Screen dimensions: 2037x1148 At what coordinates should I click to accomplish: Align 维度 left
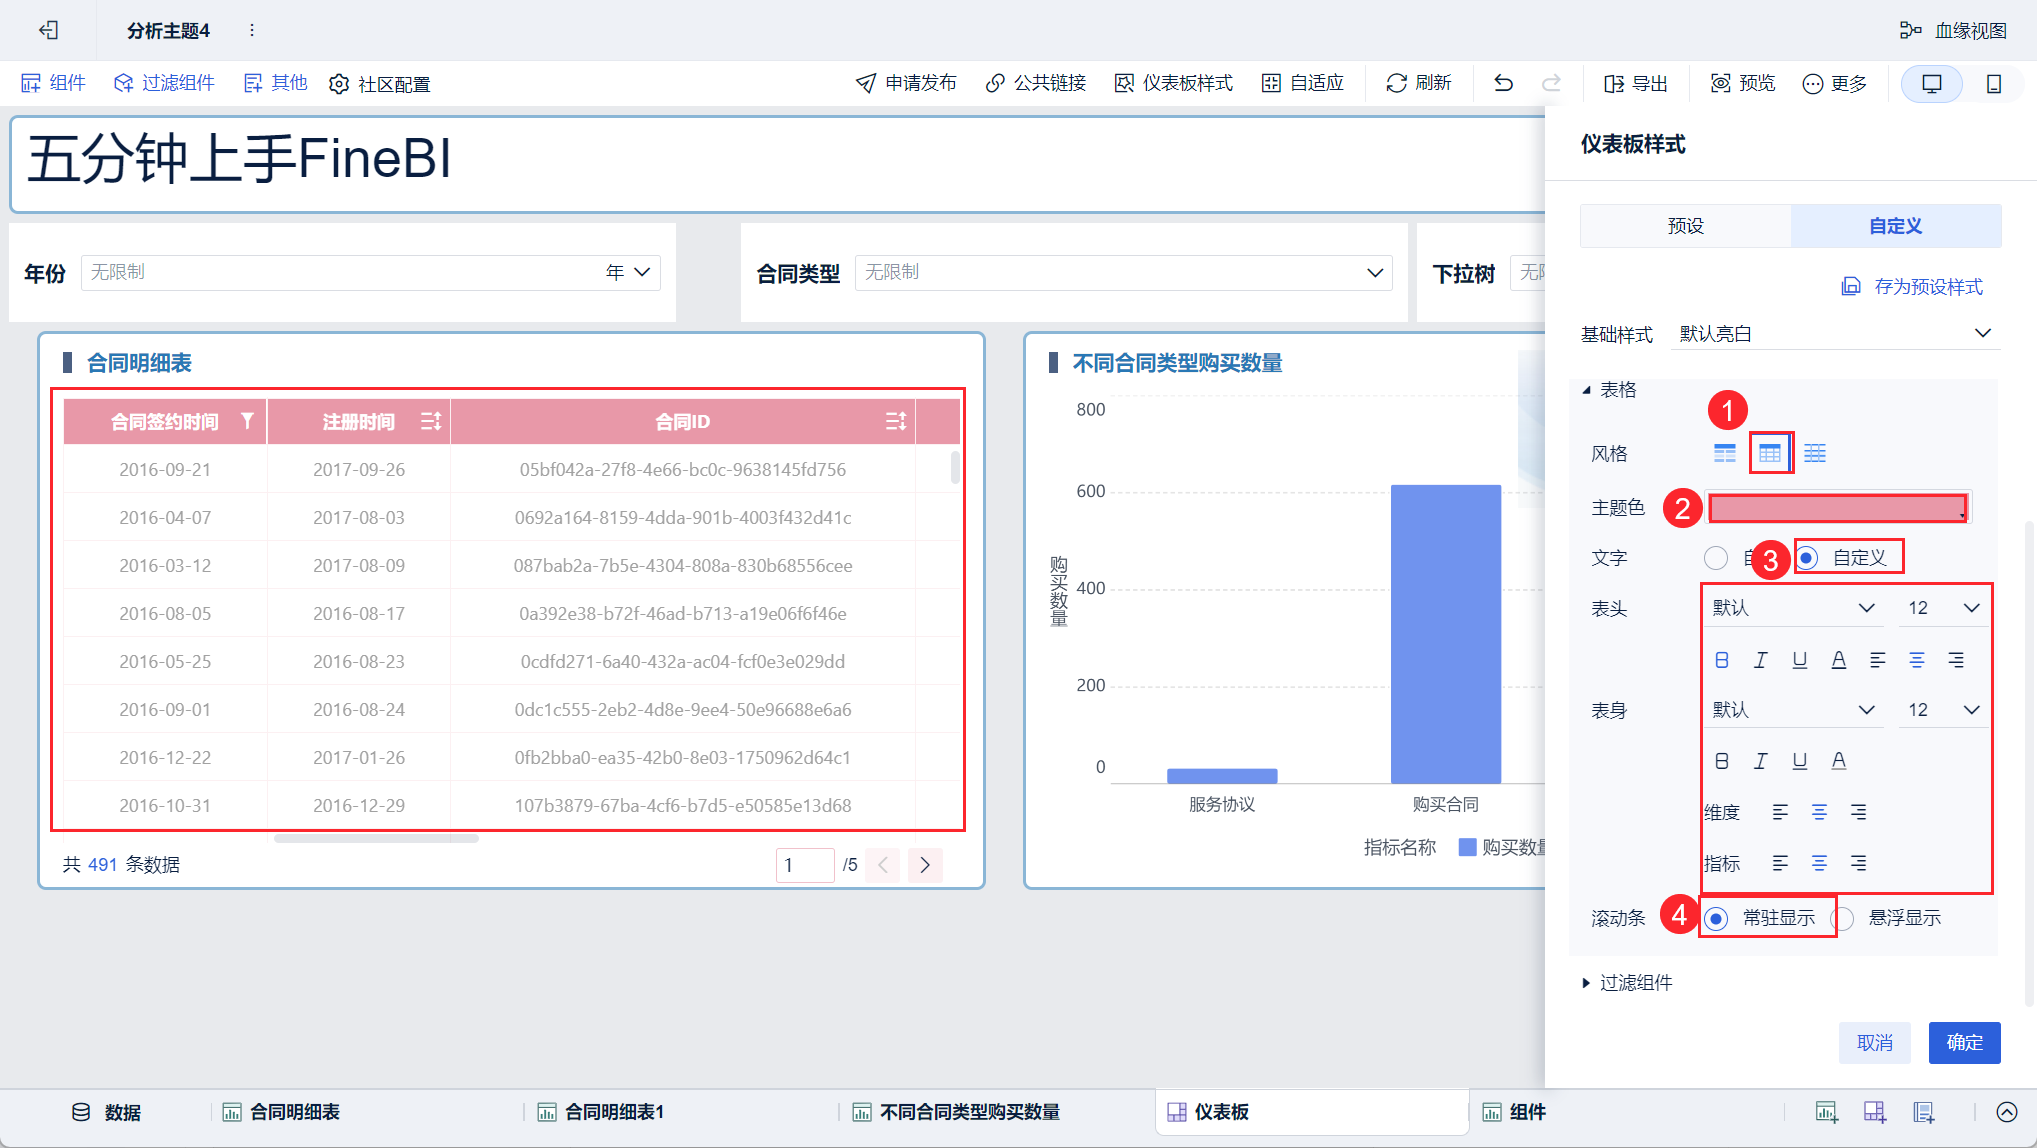(1780, 812)
